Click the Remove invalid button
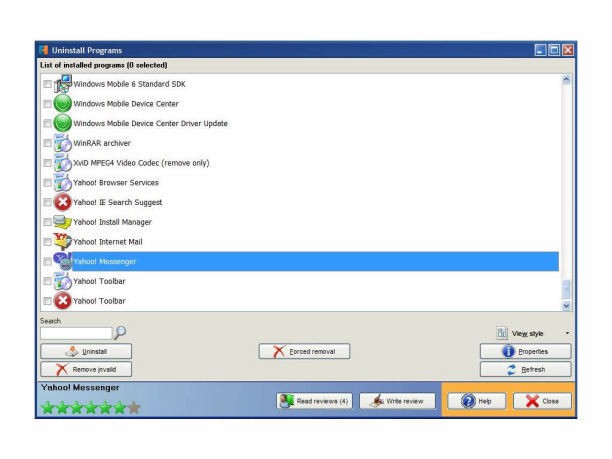This screenshot has width=612, height=459. (86, 369)
